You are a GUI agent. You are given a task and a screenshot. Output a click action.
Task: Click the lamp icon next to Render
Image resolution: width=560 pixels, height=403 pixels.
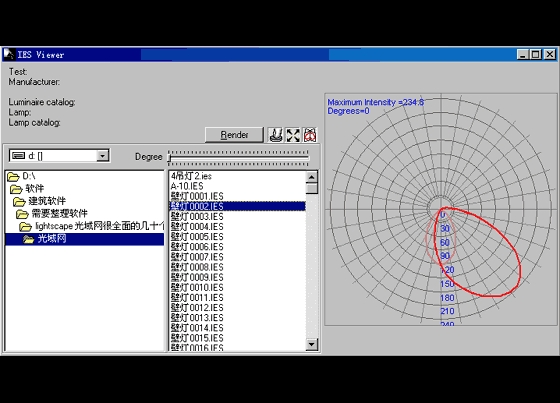[x=275, y=135]
